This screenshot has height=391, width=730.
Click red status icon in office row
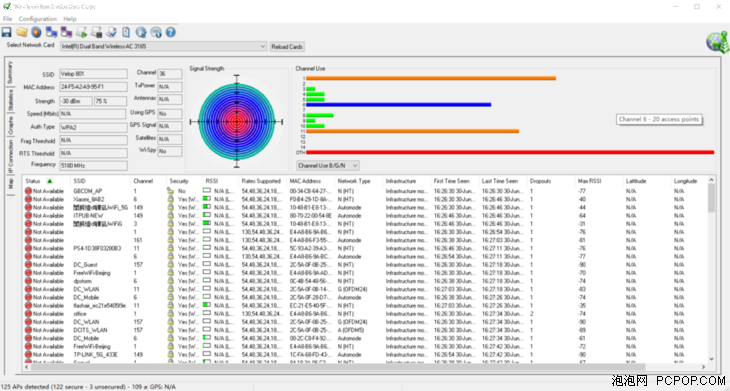pyautogui.click(x=28, y=314)
